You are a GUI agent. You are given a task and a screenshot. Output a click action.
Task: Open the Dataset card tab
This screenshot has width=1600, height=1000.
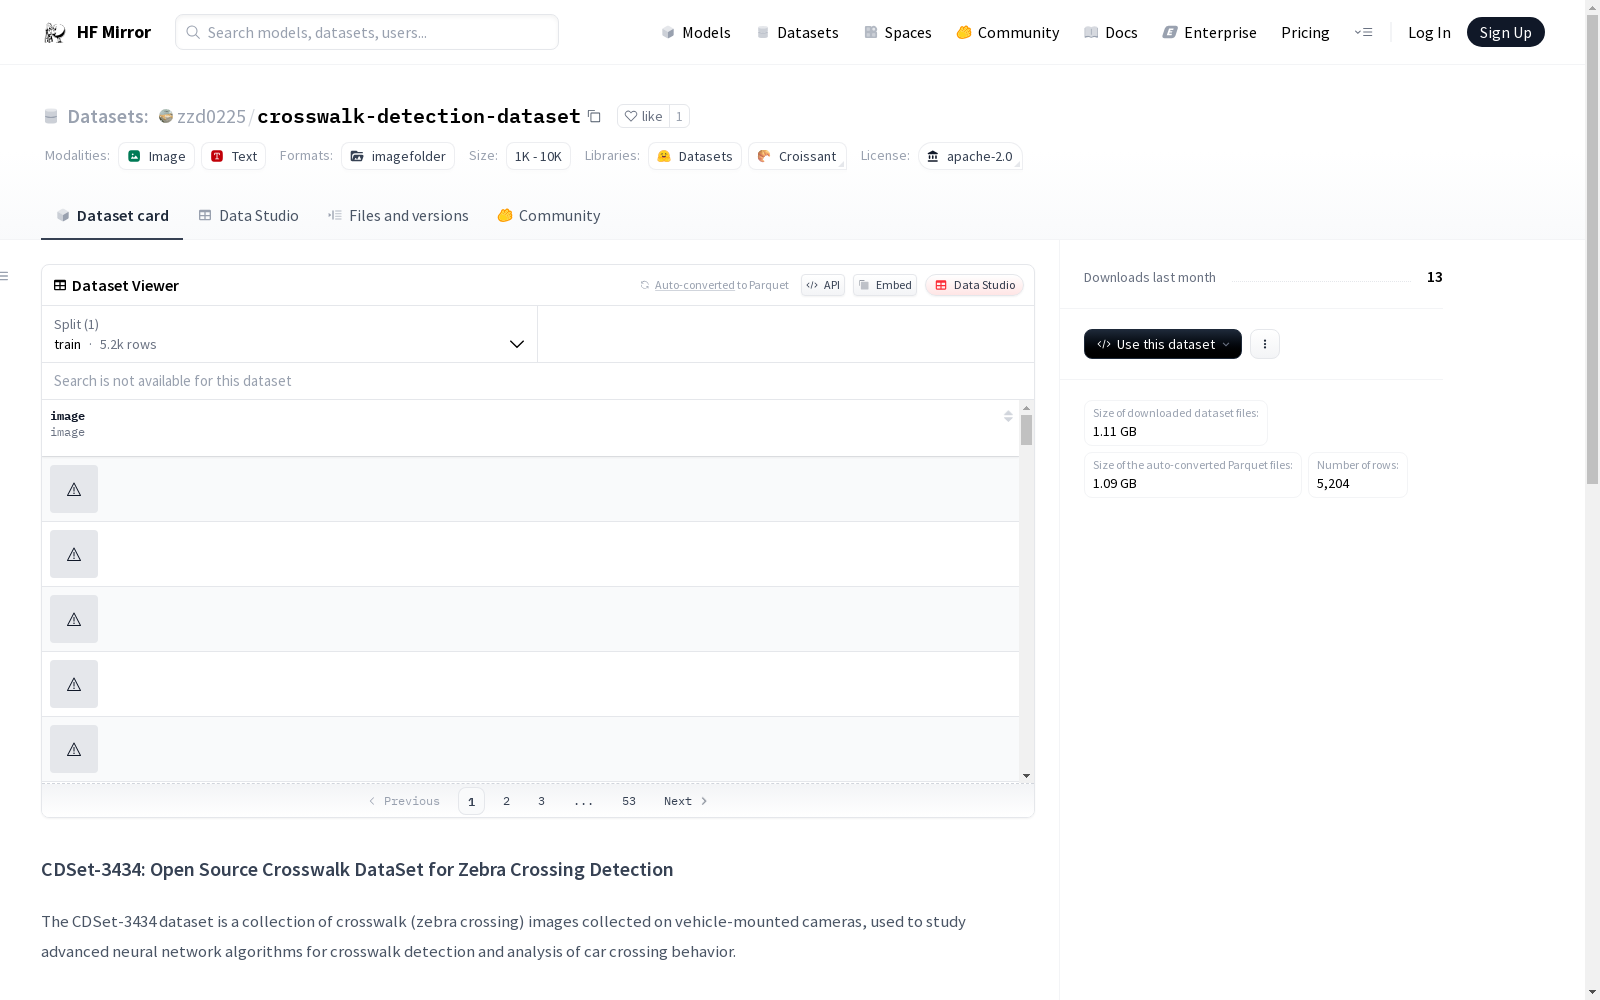112,216
